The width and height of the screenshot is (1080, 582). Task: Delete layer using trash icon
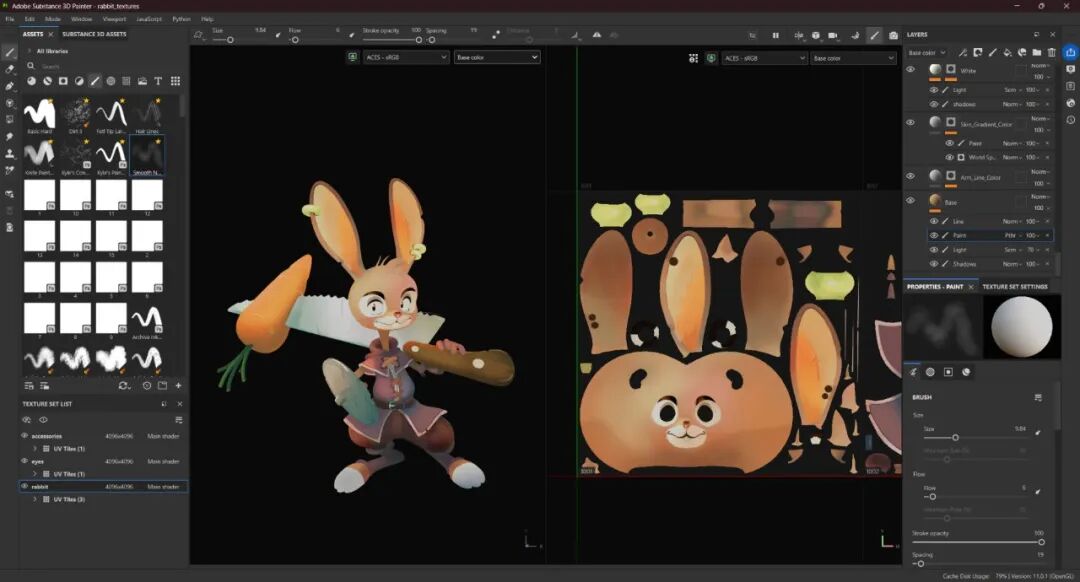coord(1052,52)
